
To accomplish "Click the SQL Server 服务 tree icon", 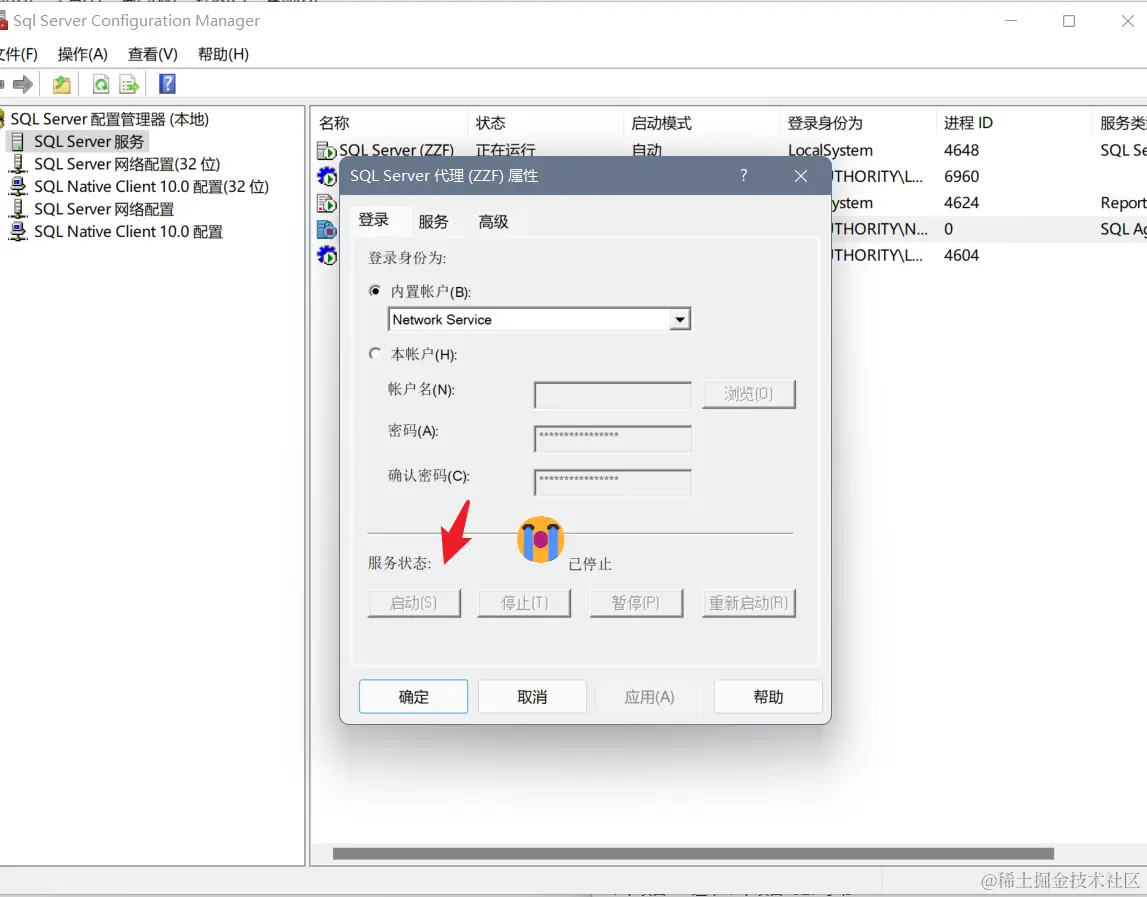I will pyautogui.click(x=18, y=141).
